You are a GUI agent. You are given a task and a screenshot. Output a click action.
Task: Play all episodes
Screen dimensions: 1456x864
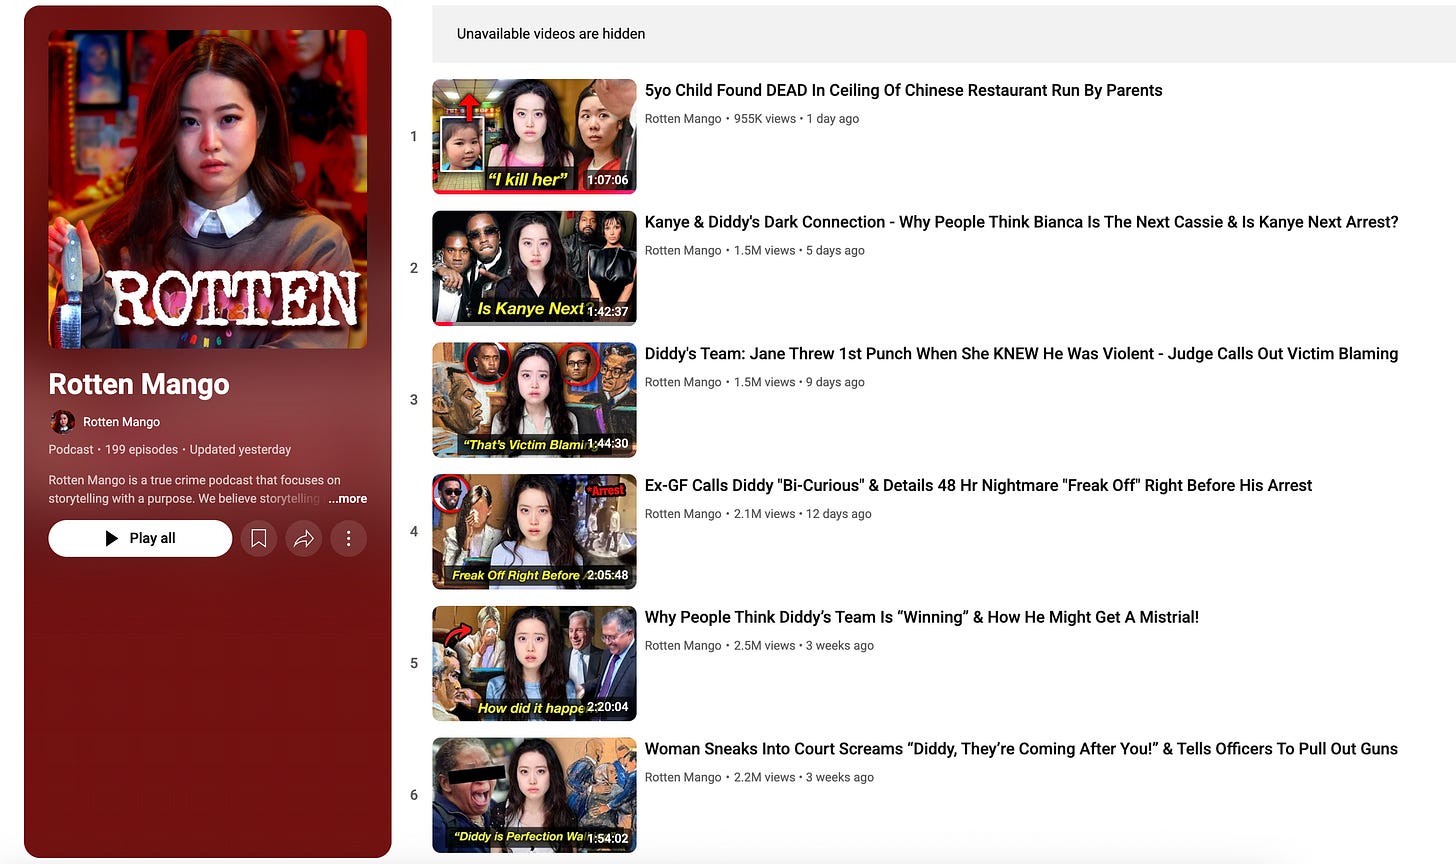pos(140,538)
